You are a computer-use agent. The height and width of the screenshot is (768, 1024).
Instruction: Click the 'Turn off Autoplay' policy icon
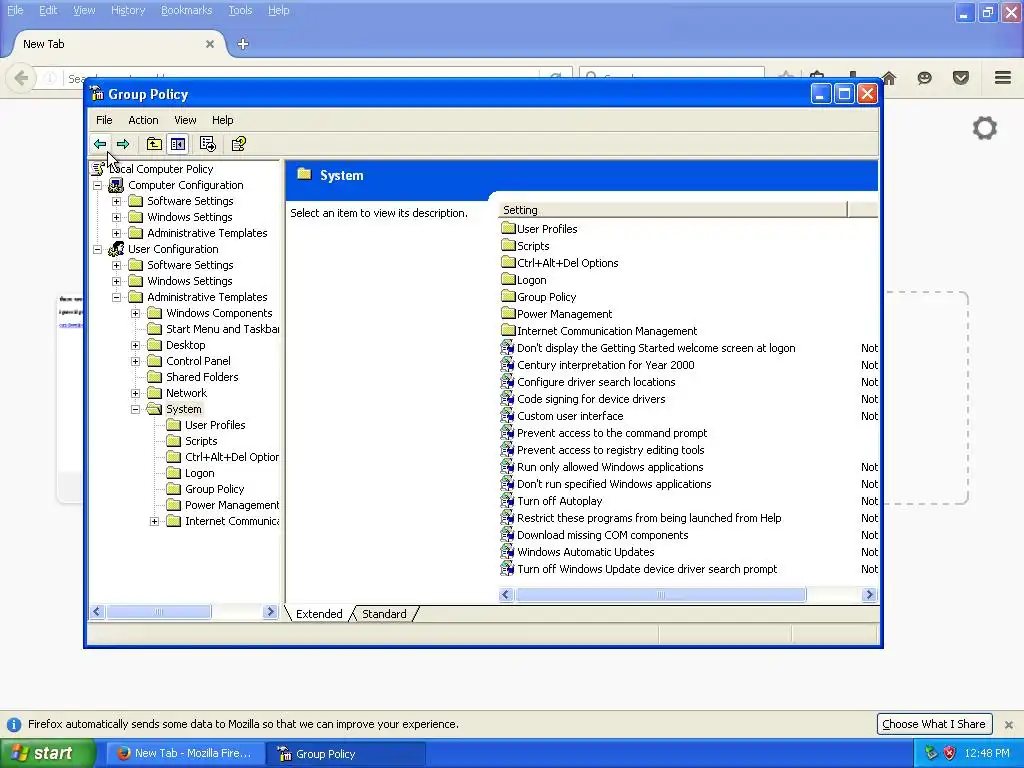[x=507, y=501]
